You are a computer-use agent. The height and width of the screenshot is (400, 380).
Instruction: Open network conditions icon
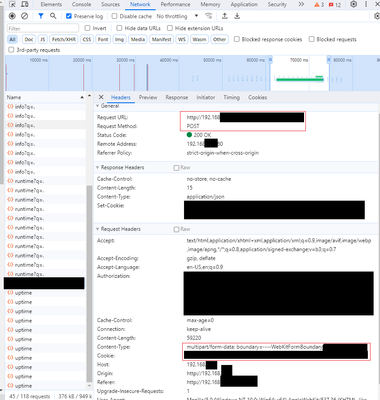209,16
